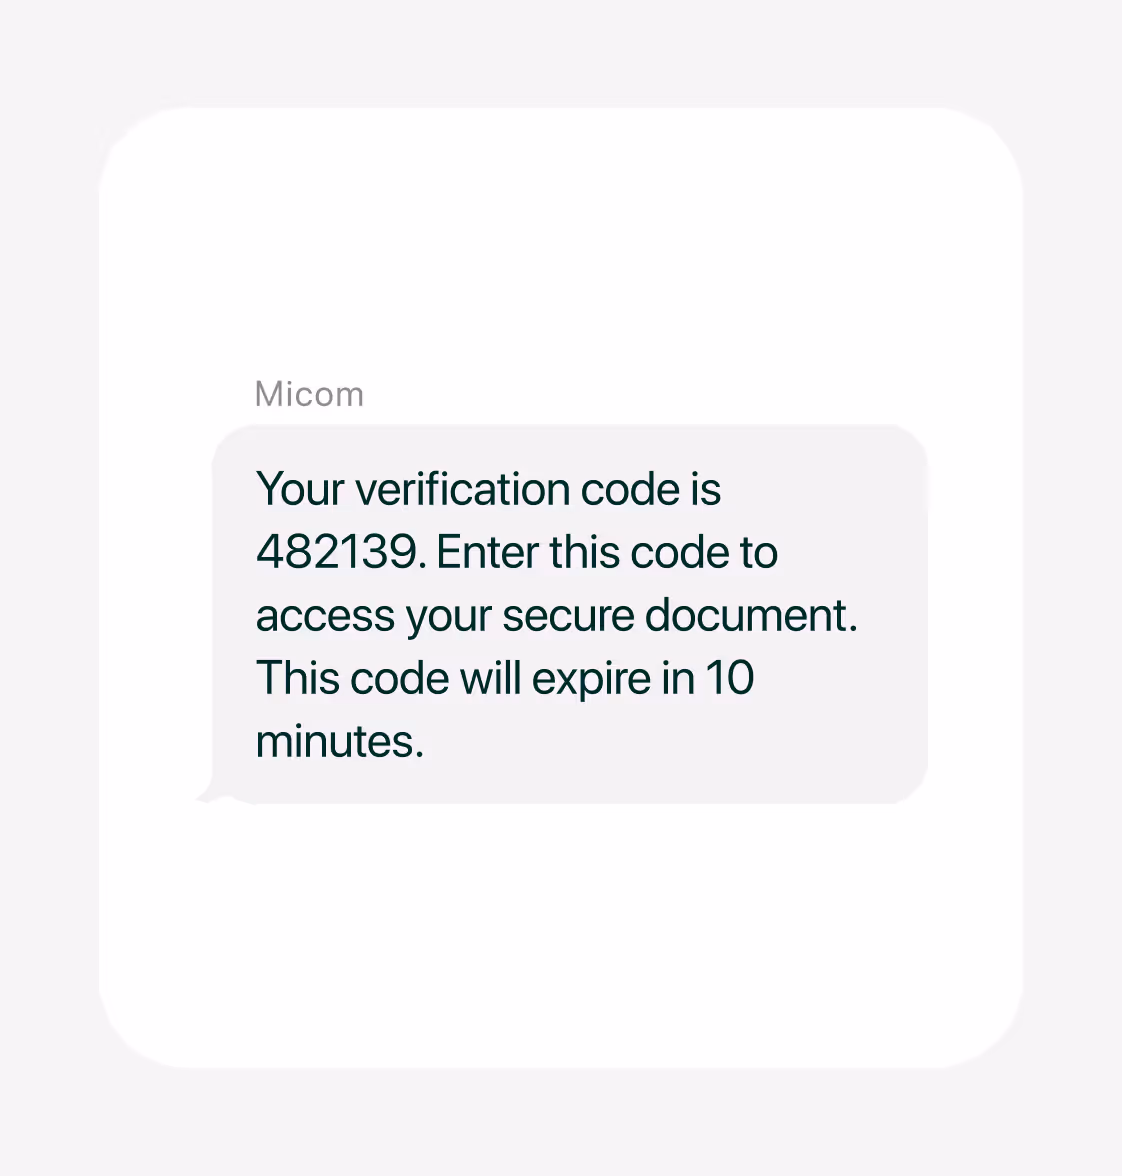
Task: Tap the word "in" before 10
Action: click(677, 678)
